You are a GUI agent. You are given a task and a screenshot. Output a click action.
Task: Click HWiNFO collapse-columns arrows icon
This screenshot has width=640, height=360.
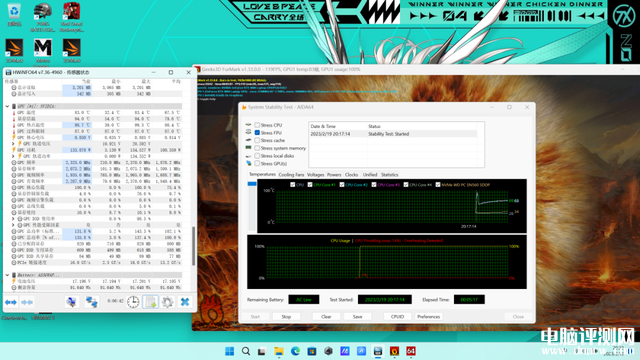click(27, 302)
